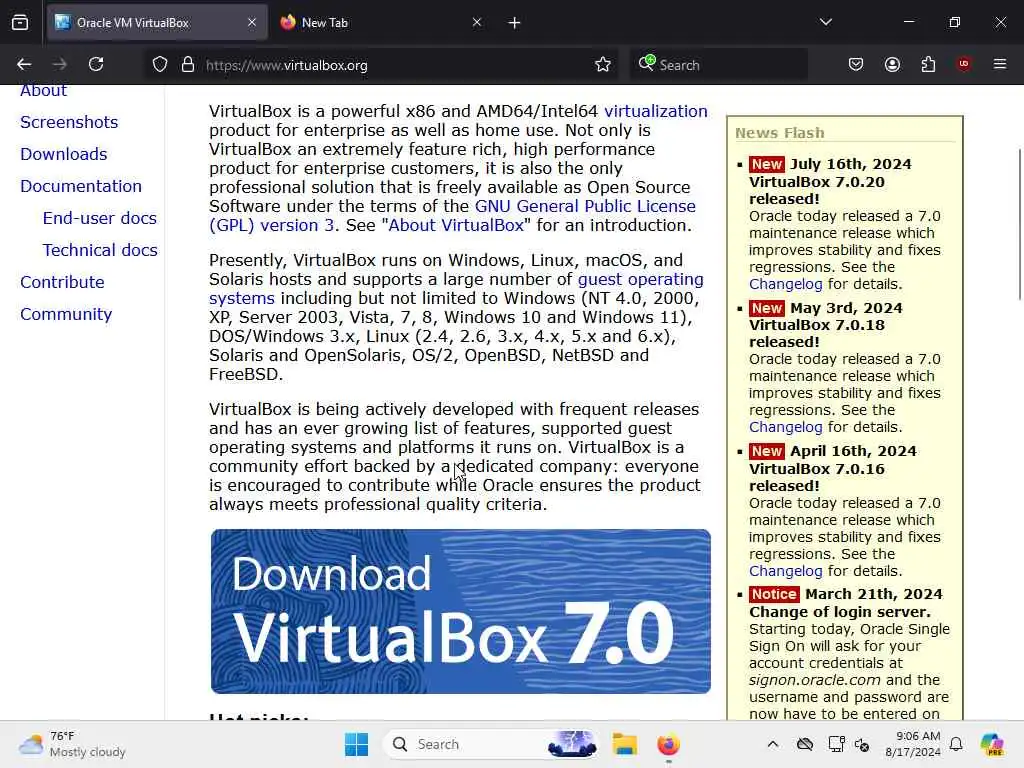The height and width of the screenshot is (768, 1024).
Task: Click the site security padlock icon
Action: [188, 65]
